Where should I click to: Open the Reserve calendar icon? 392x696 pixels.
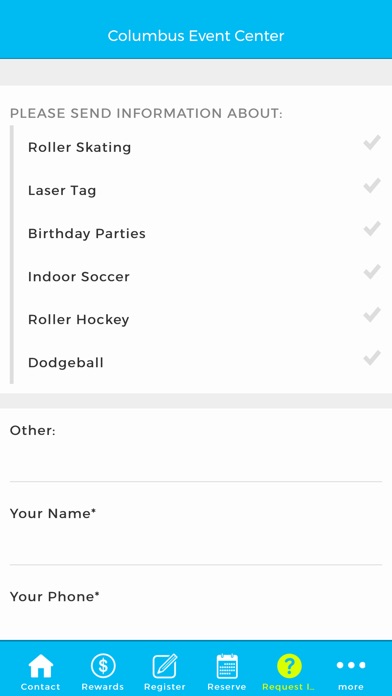coord(227,666)
